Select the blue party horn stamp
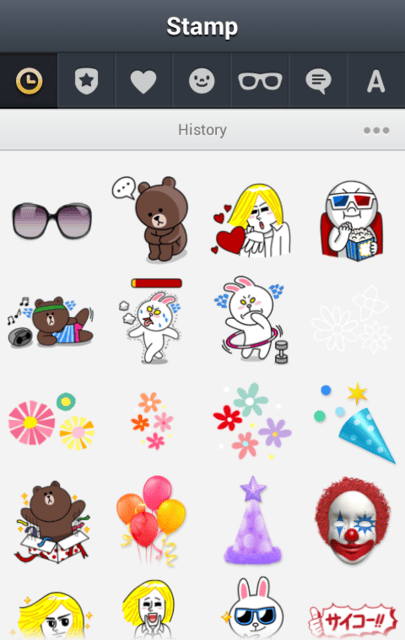This screenshot has height=640, width=405. coord(354,423)
